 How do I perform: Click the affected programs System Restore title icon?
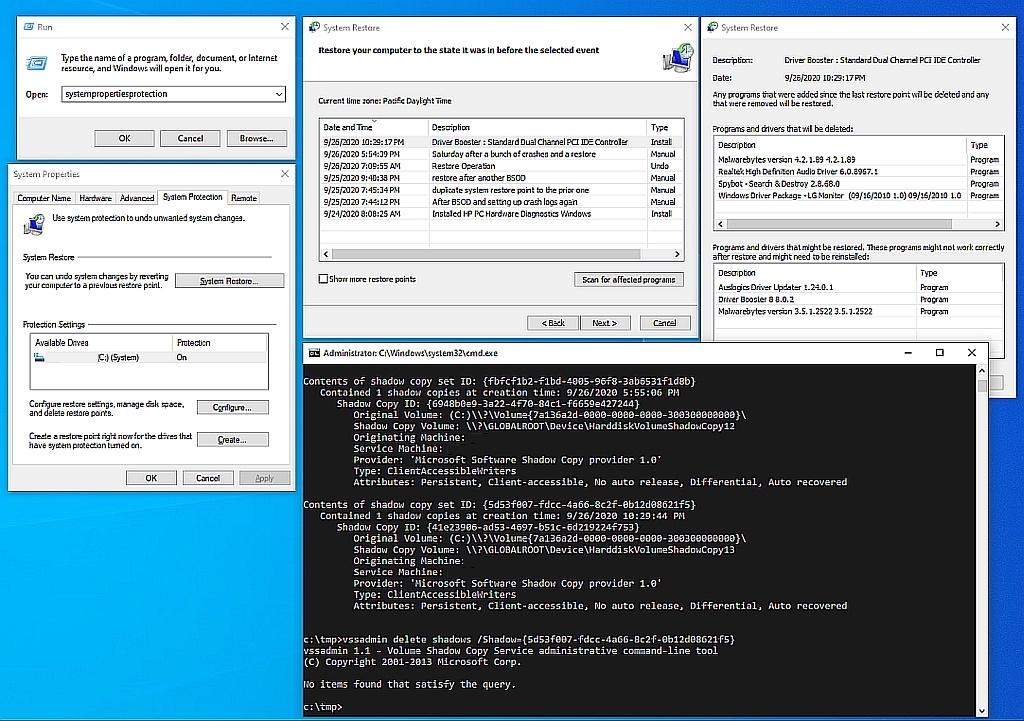click(712, 27)
